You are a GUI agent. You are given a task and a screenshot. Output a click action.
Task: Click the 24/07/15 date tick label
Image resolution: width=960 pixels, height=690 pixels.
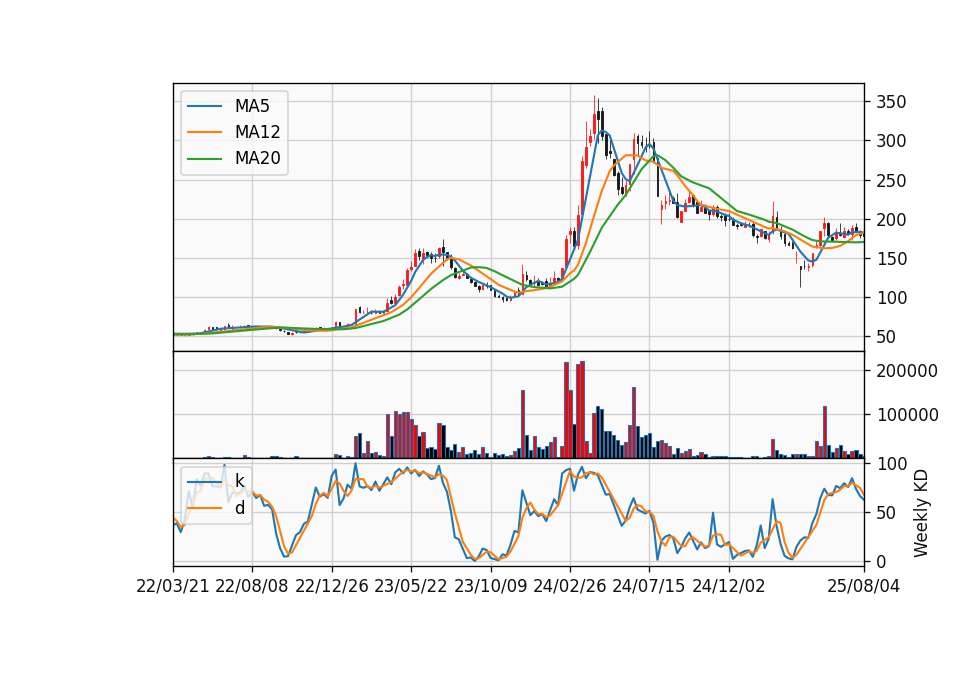tap(649, 586)
